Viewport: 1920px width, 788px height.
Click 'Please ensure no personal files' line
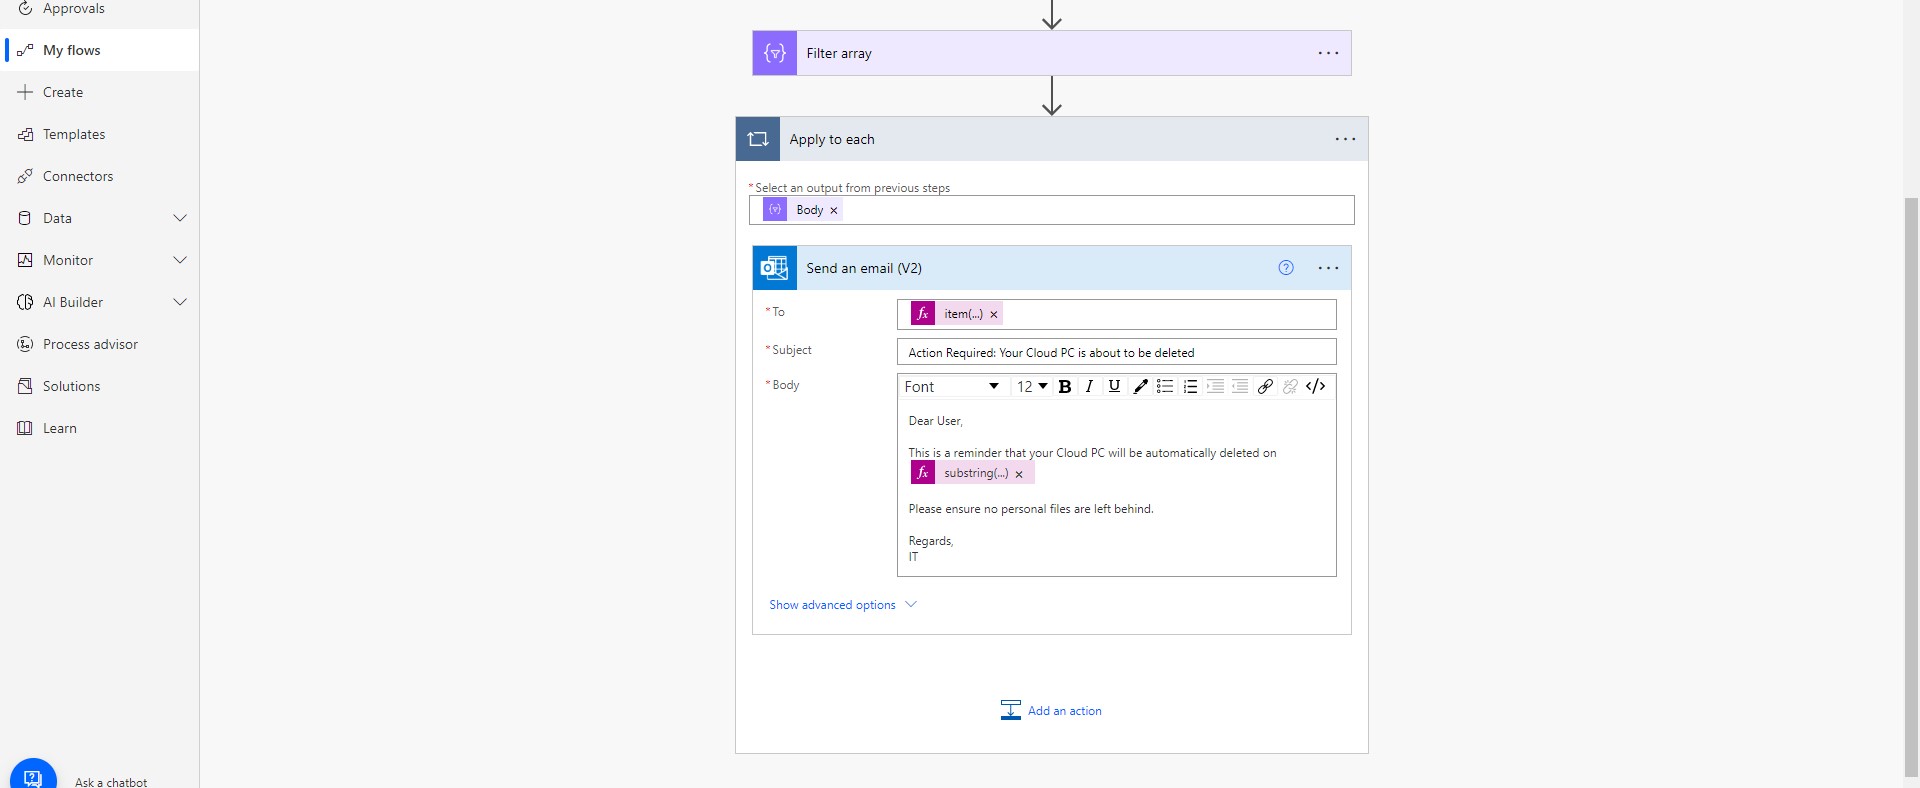(x=1031, y=509)
